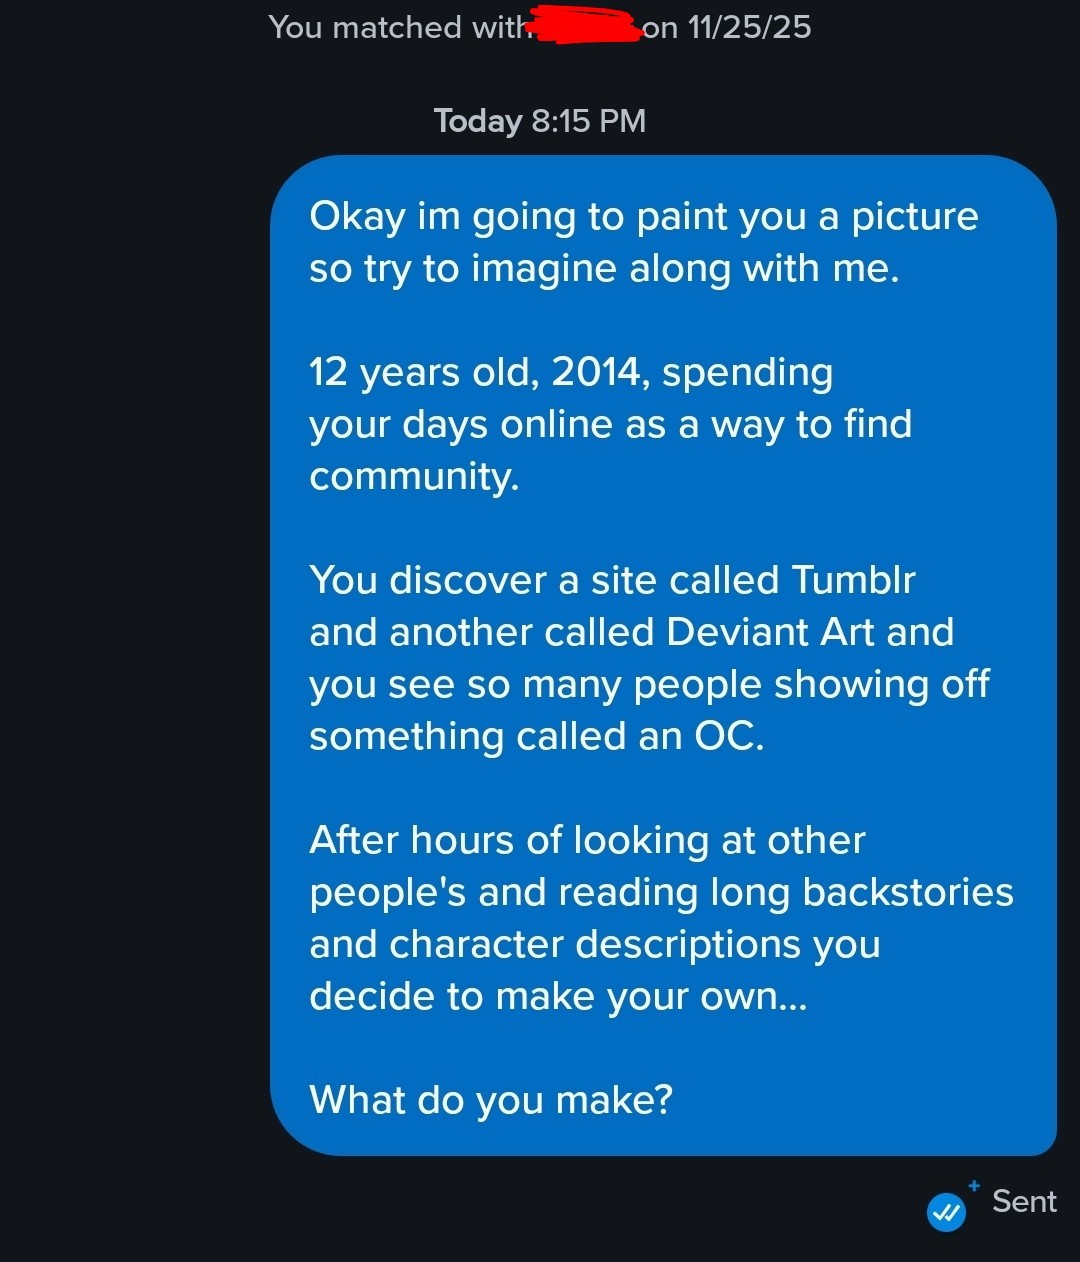Select the "Okay im going to paint" line
This screenshot has width=1080, height=1262.
point(643,216)
